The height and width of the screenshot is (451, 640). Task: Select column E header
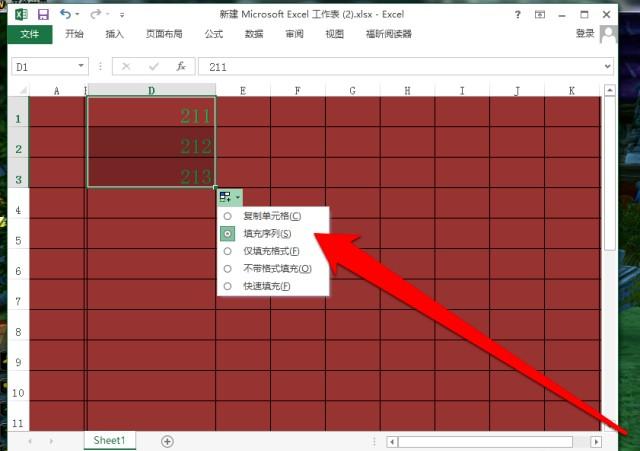pyautogui.click(x=243, y=90)
